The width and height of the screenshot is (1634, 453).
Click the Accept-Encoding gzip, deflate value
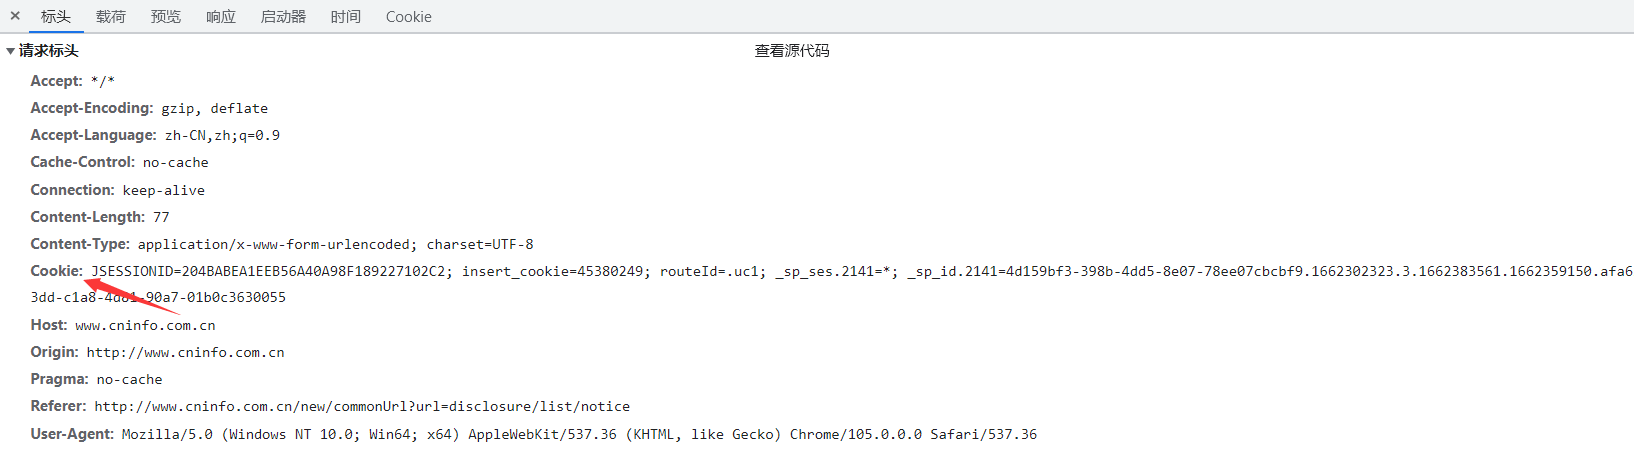215,108
